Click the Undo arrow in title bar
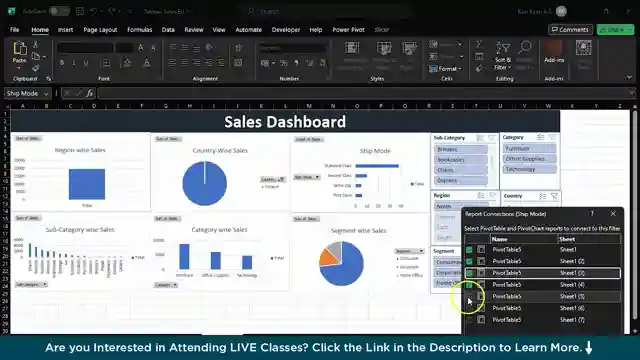Image resolution: width=640 pixels, height=360 pixels. [x=93, y=11]
